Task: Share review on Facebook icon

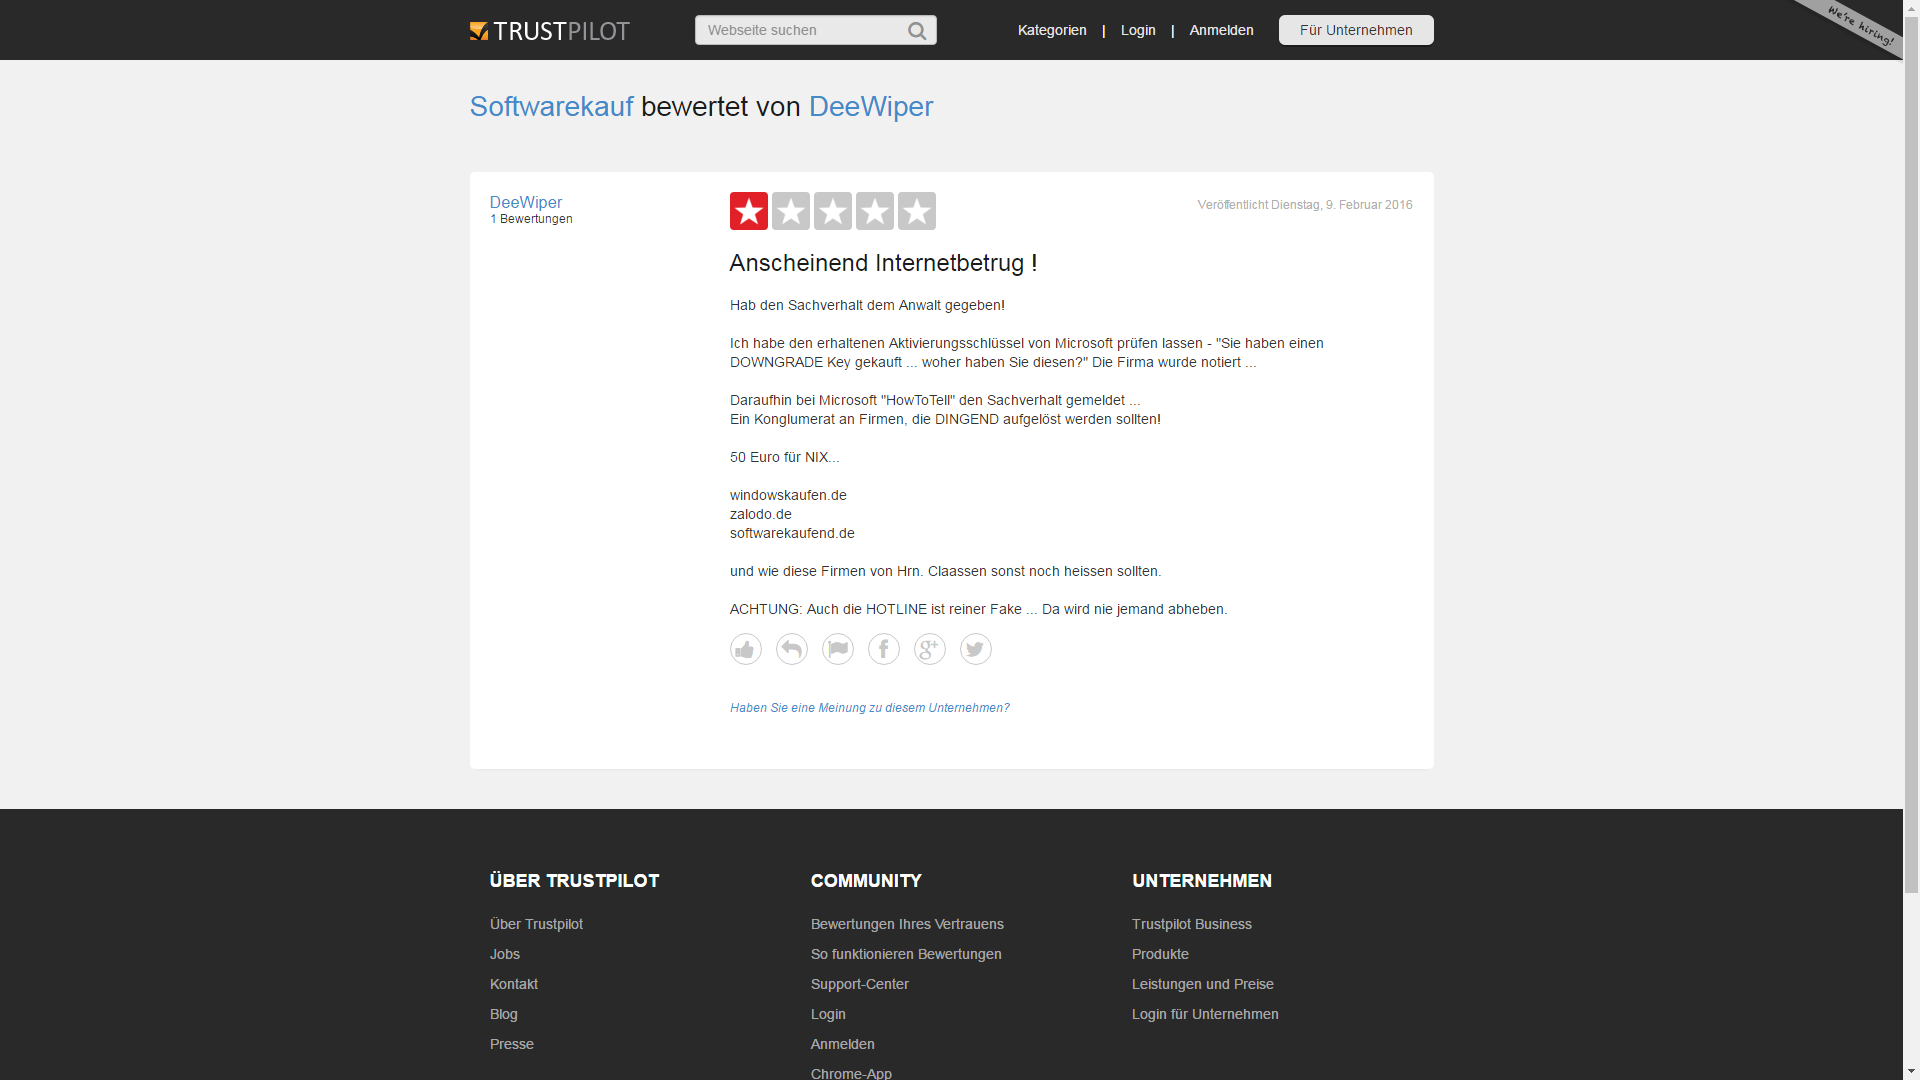Action: [884, 649]
